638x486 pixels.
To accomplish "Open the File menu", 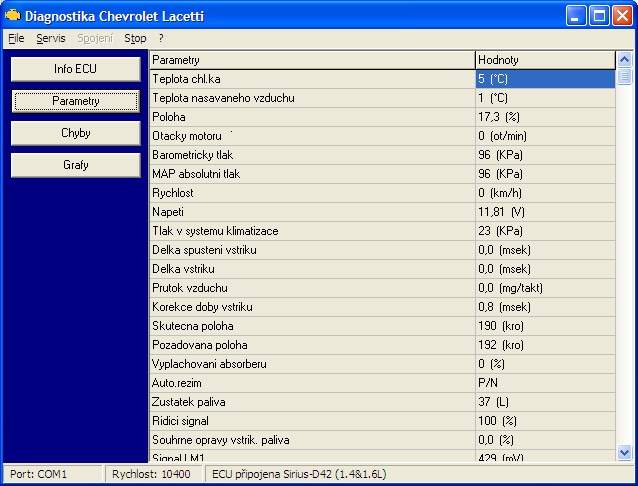I will pos(16,38).
